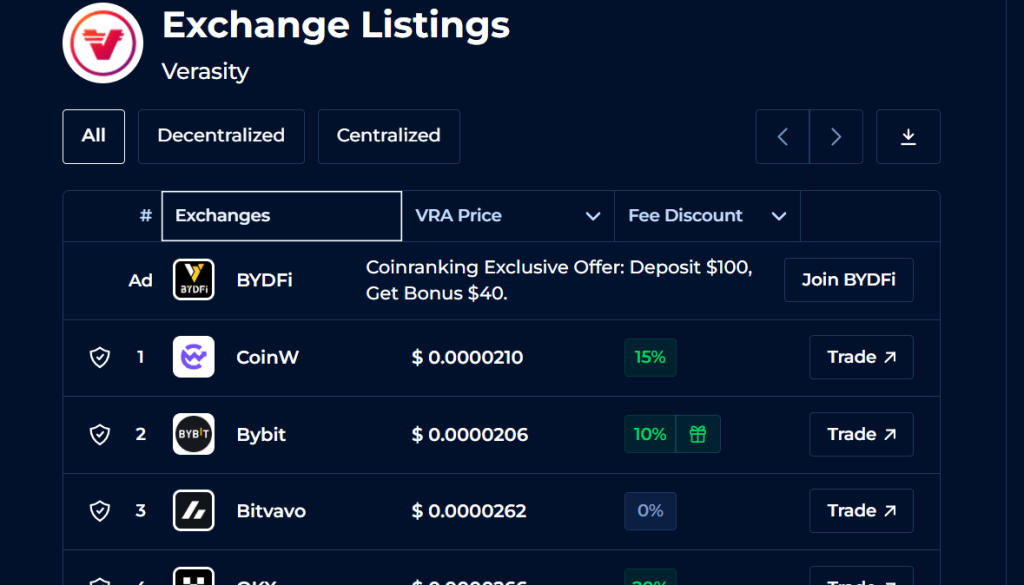This screenshot has height=585, width=1024.
Task: Click the gift icon beside Bybit's discount
Action: pos(698,434)
